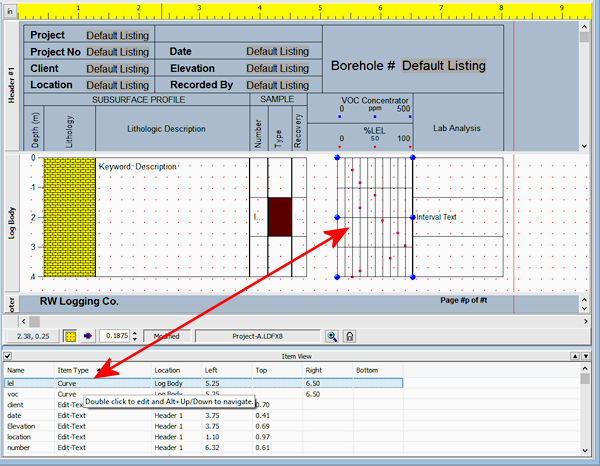This screenshot has height=466, width=600.
Task: Sort by the Location column header
Action: [x=167, y=370]
